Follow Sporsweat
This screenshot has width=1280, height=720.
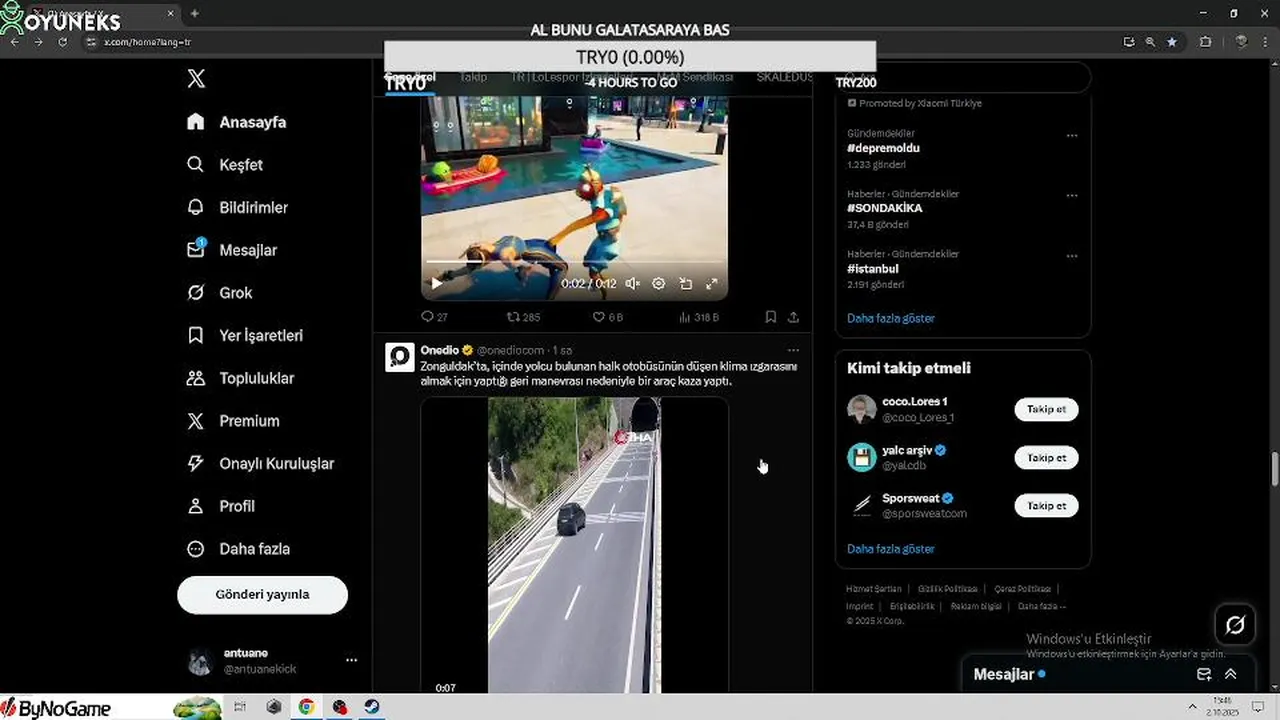(1046, 506)
